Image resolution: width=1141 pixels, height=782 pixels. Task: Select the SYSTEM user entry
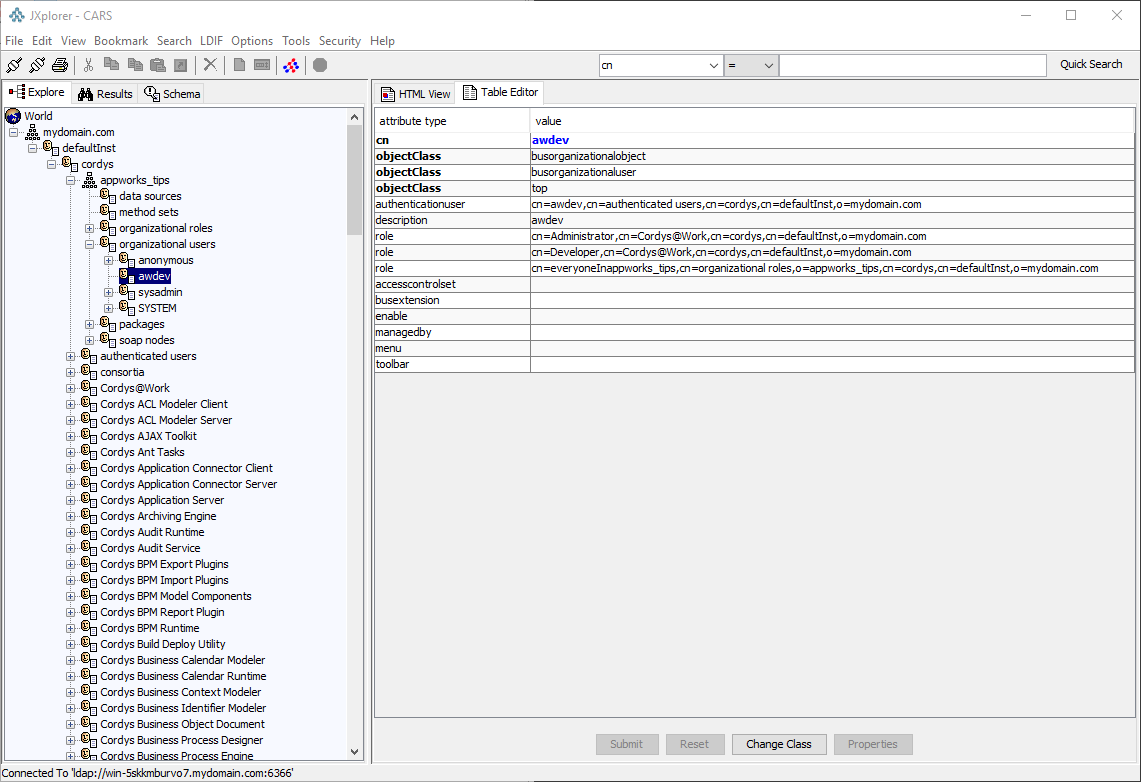[x=157, y=308]
